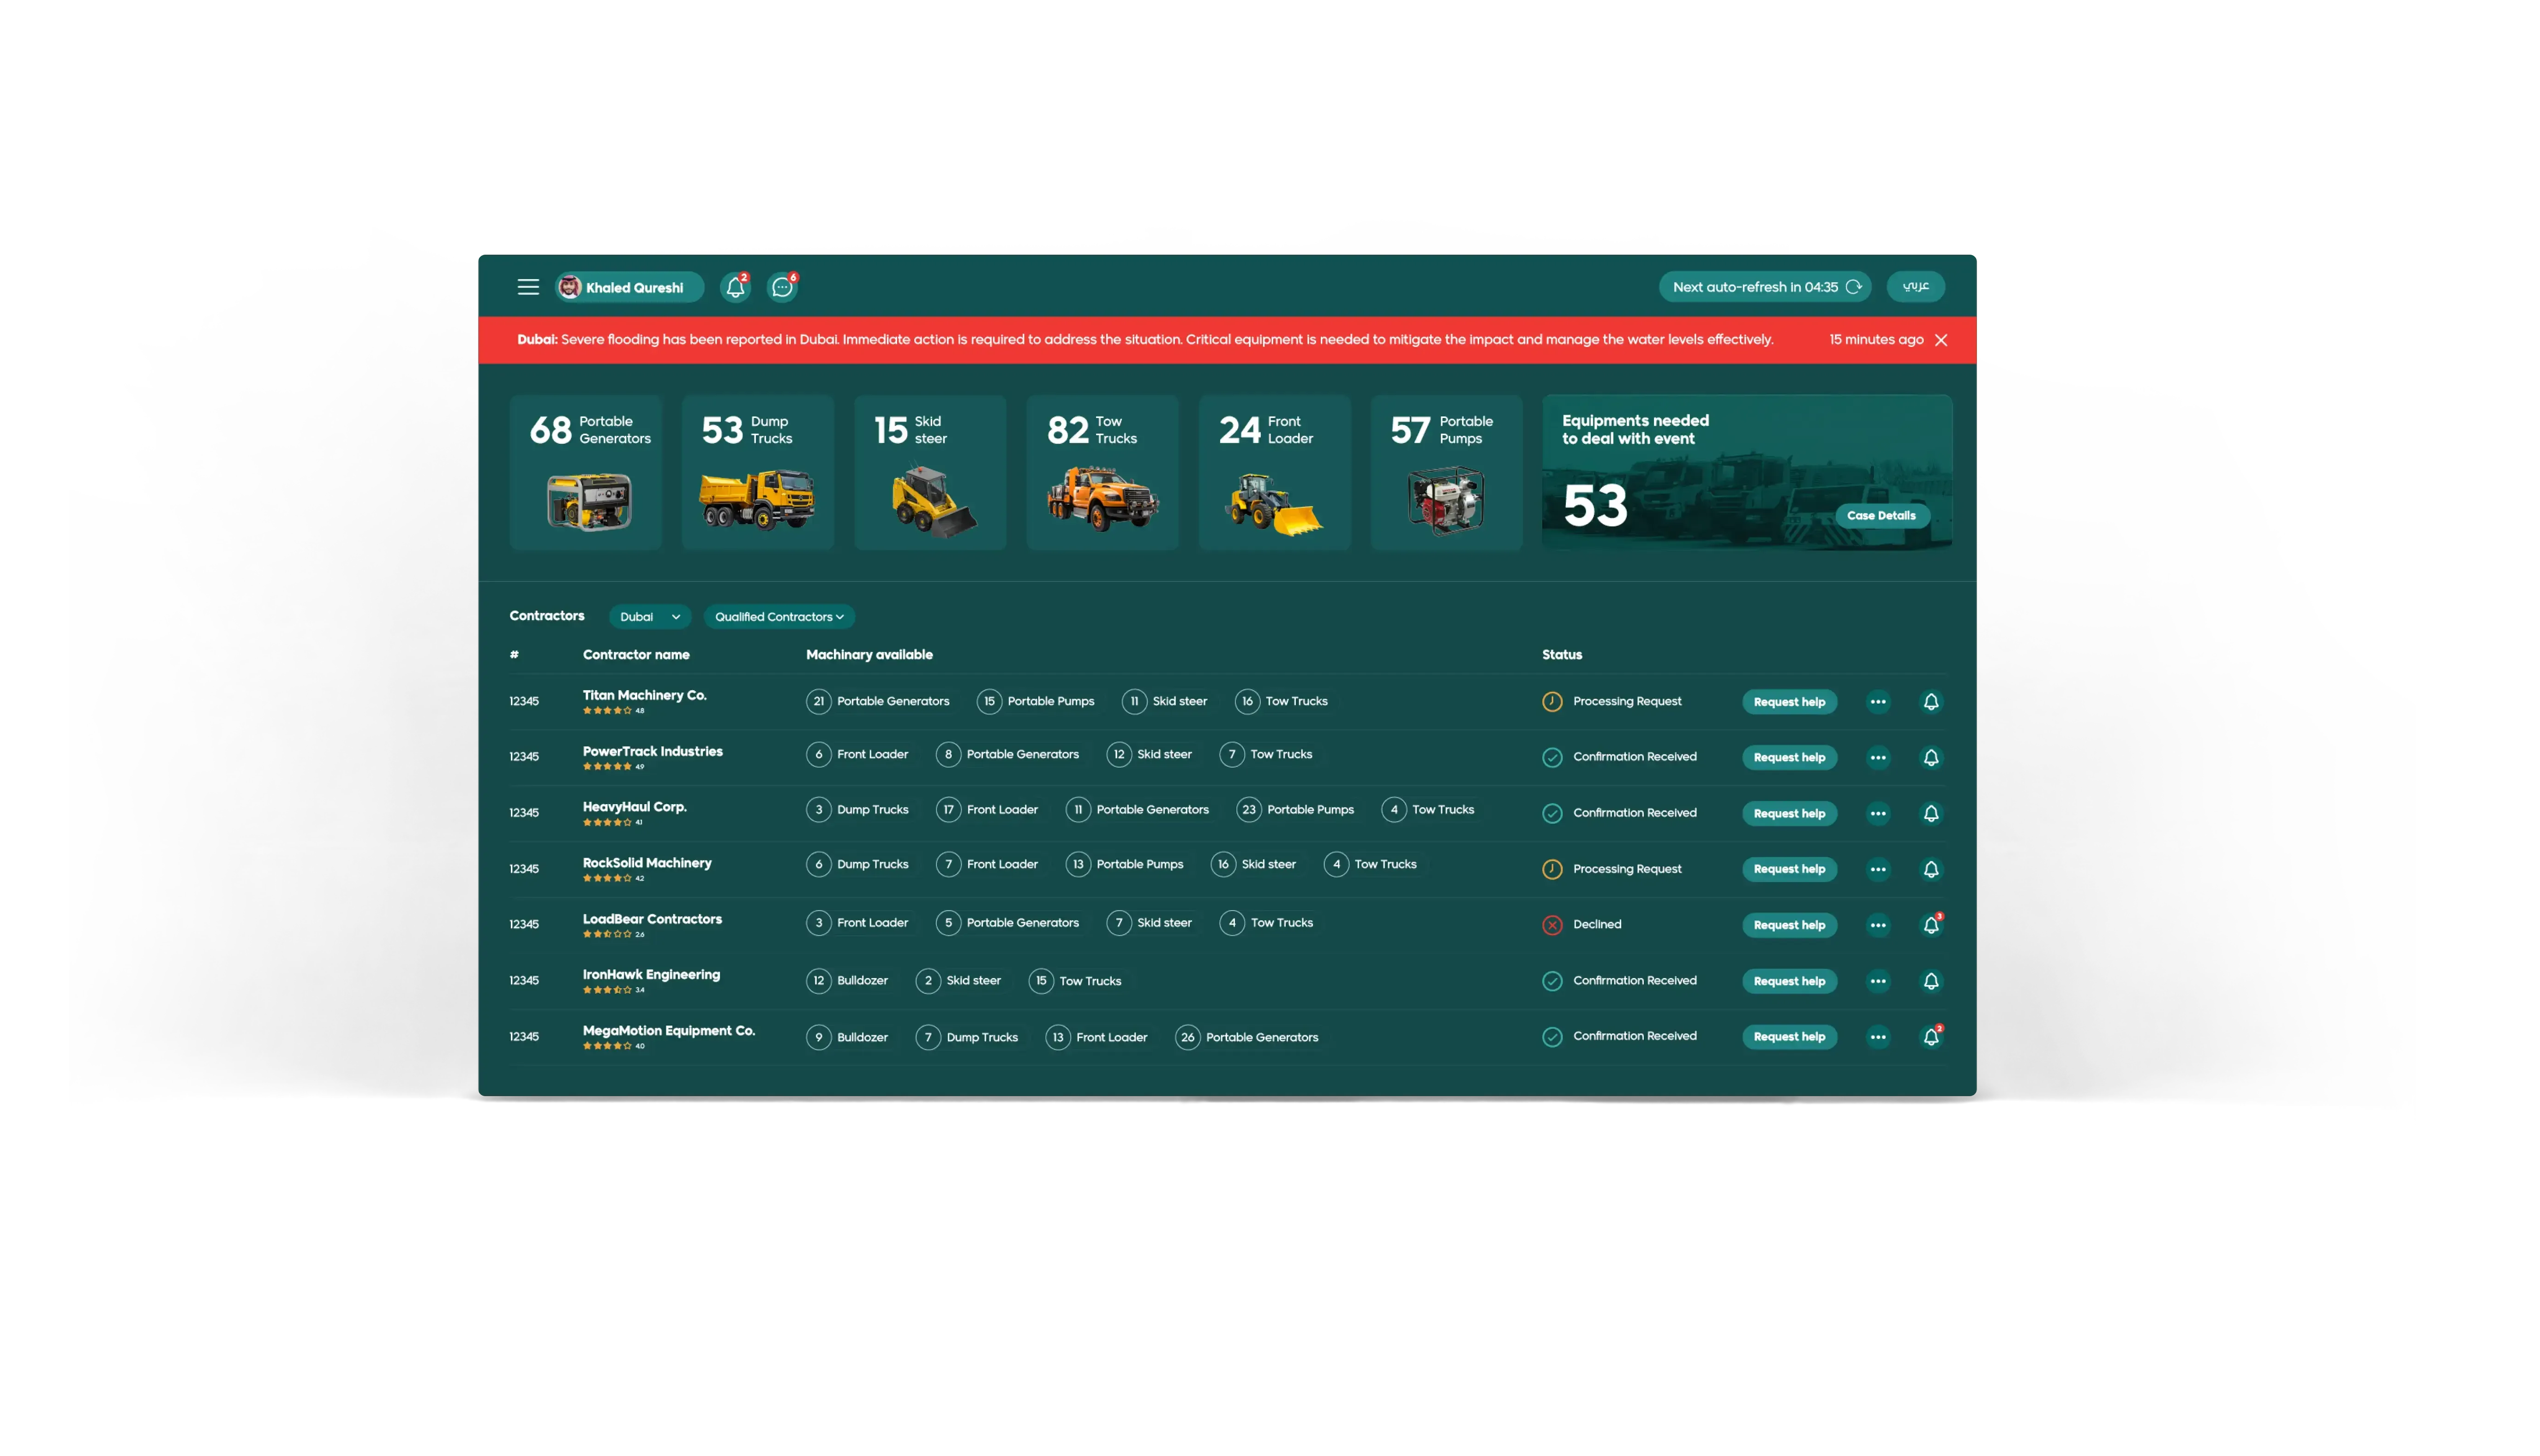Open MegaMotion Equipment Co. contractor name
2540x1456 pixels.
tap(668, 1031)
